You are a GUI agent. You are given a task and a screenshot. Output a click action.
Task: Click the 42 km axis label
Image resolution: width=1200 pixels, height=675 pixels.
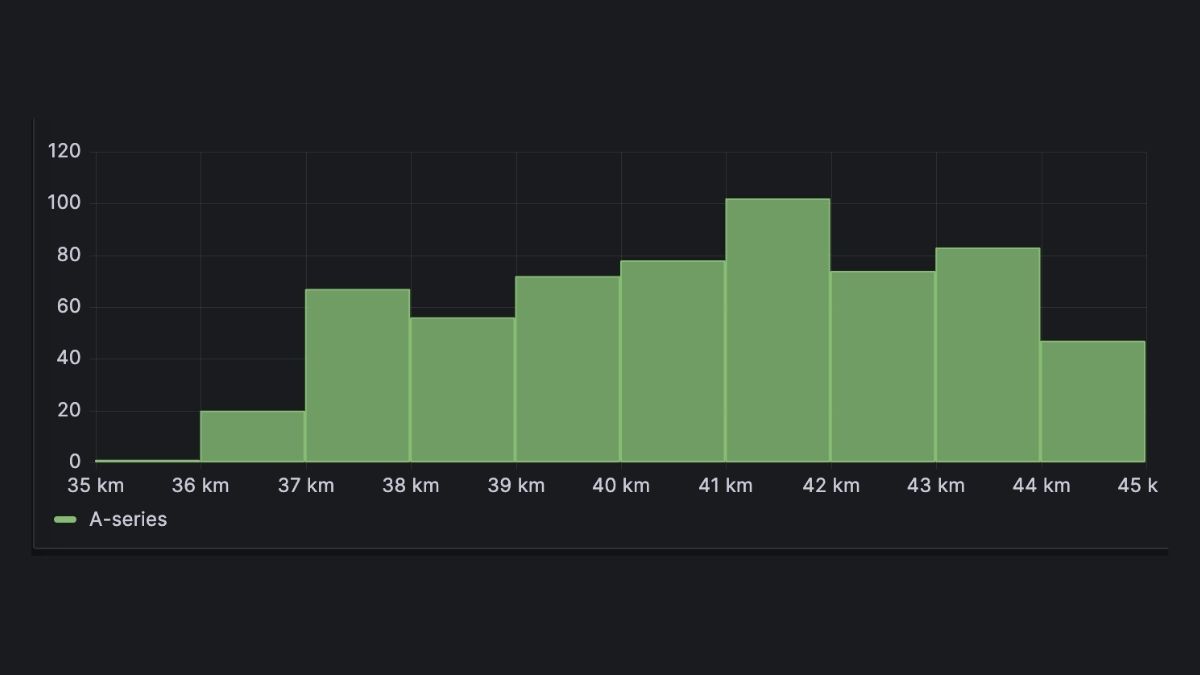[832, 485]
